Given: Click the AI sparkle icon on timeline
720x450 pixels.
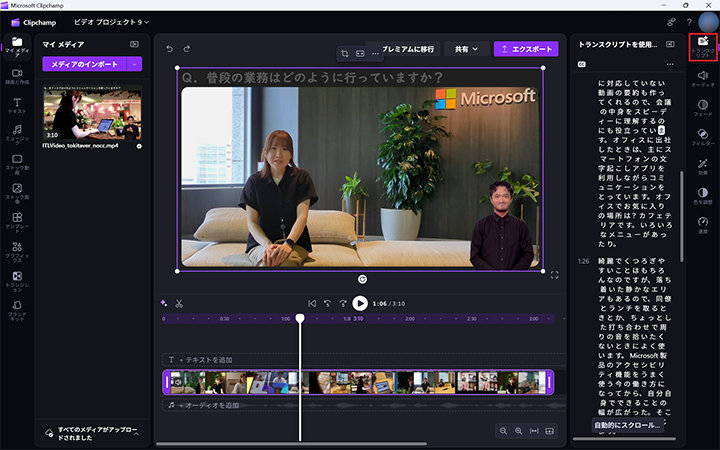Looking at the screenshot, I should 163,303.
